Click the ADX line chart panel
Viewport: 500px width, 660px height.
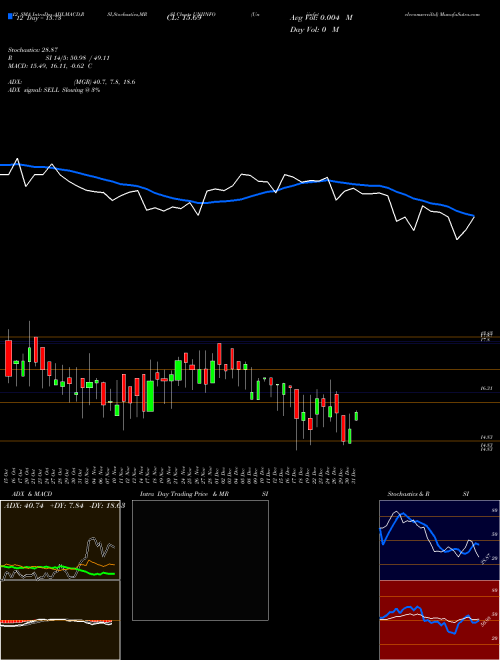coord(60,540)
